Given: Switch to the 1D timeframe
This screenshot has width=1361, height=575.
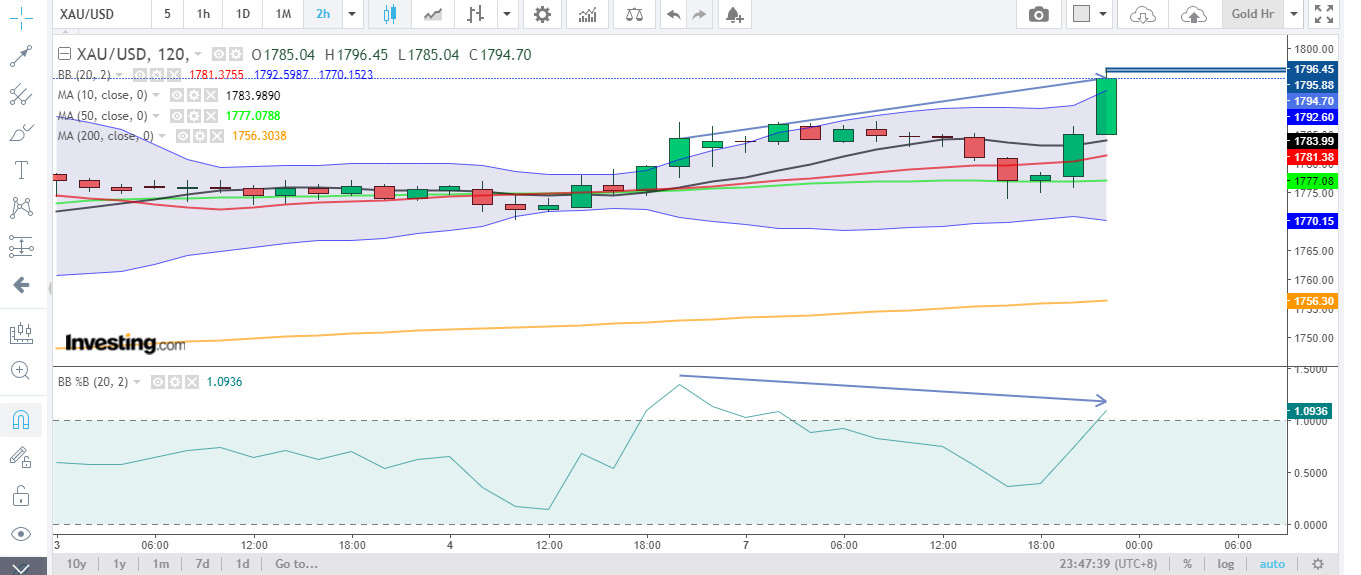Looking at the screenshot, I should (243, 14).
